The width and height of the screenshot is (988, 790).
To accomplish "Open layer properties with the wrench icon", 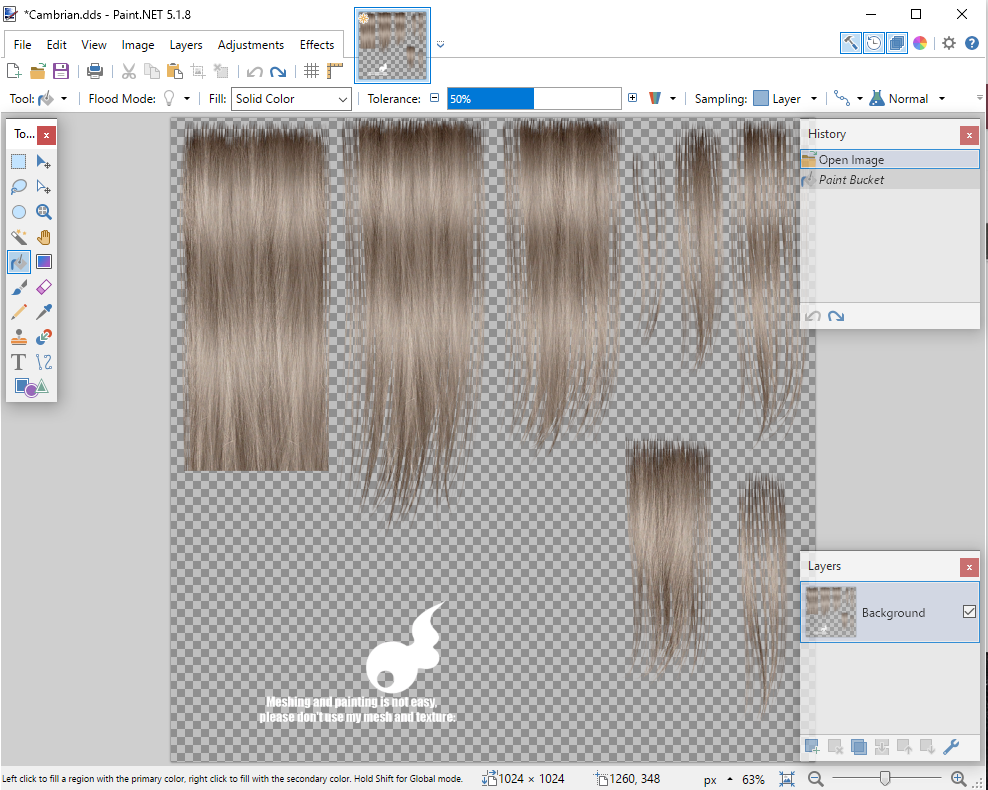I will [x=951, y=747].
